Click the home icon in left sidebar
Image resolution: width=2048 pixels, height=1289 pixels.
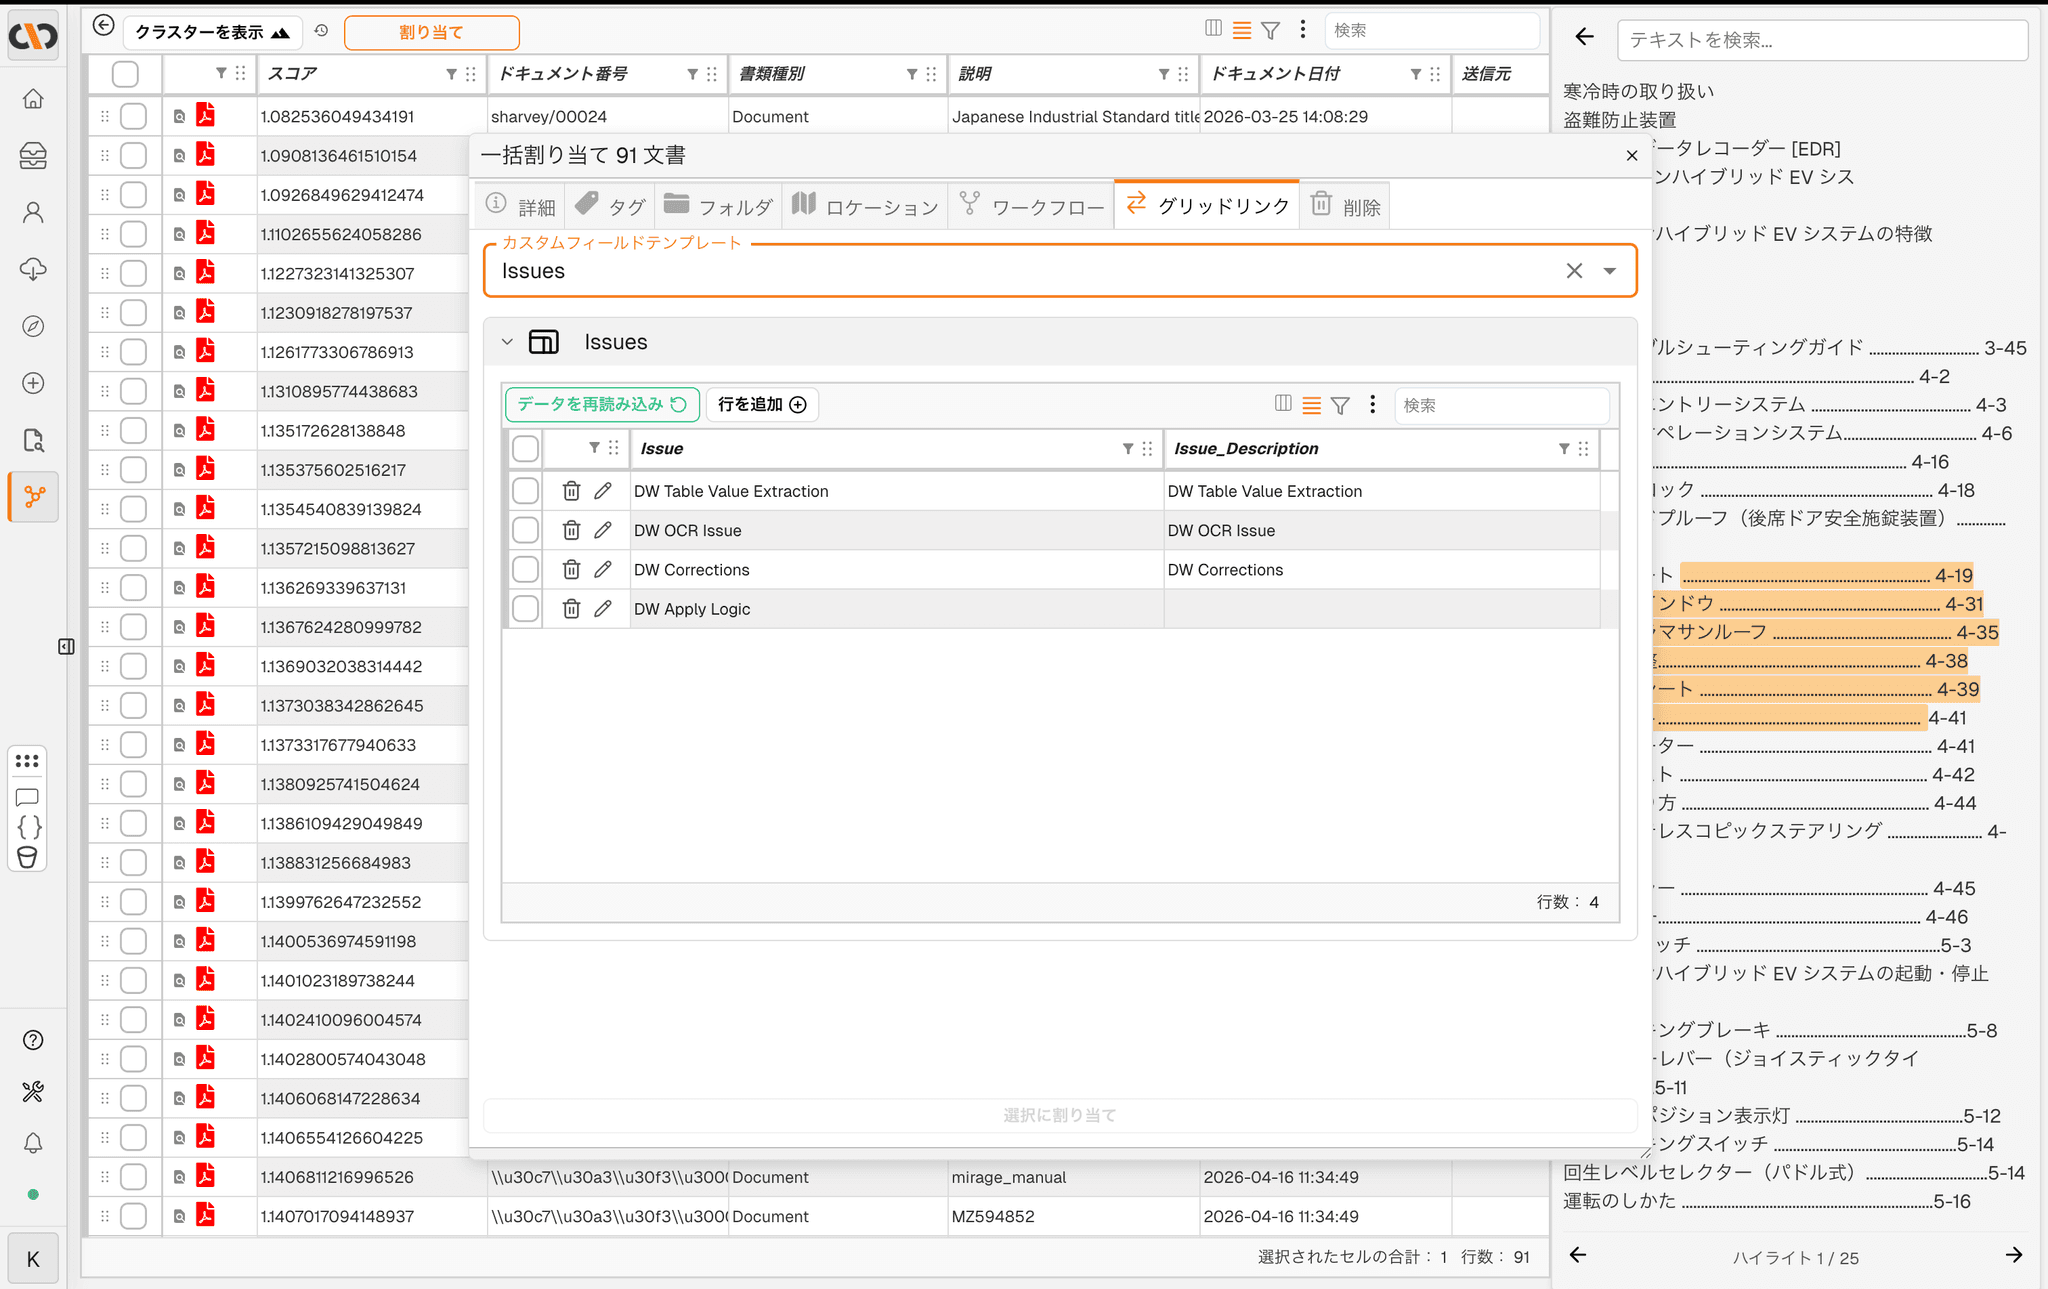click(33, 99)
